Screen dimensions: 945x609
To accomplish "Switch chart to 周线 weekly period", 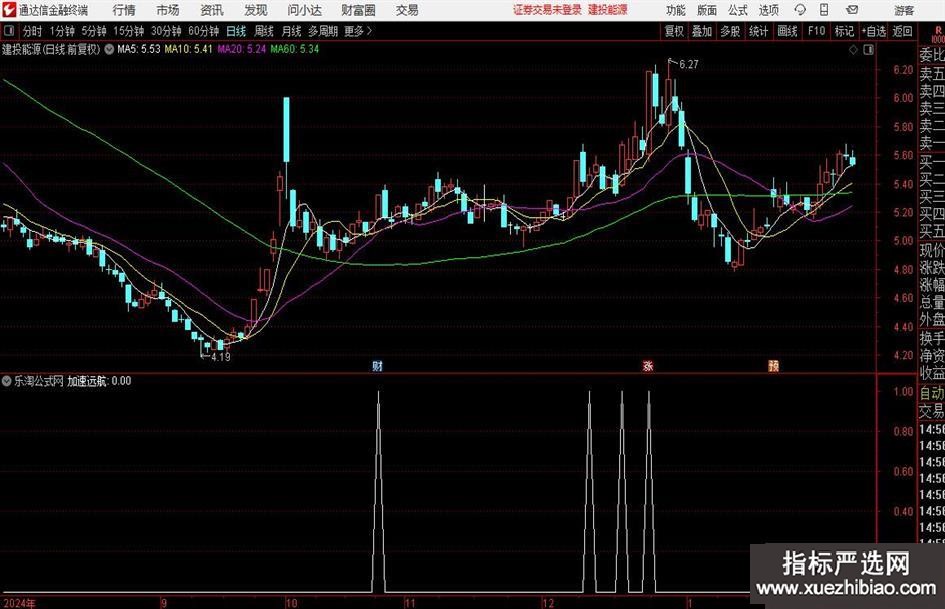I will (x=264, y=31).
